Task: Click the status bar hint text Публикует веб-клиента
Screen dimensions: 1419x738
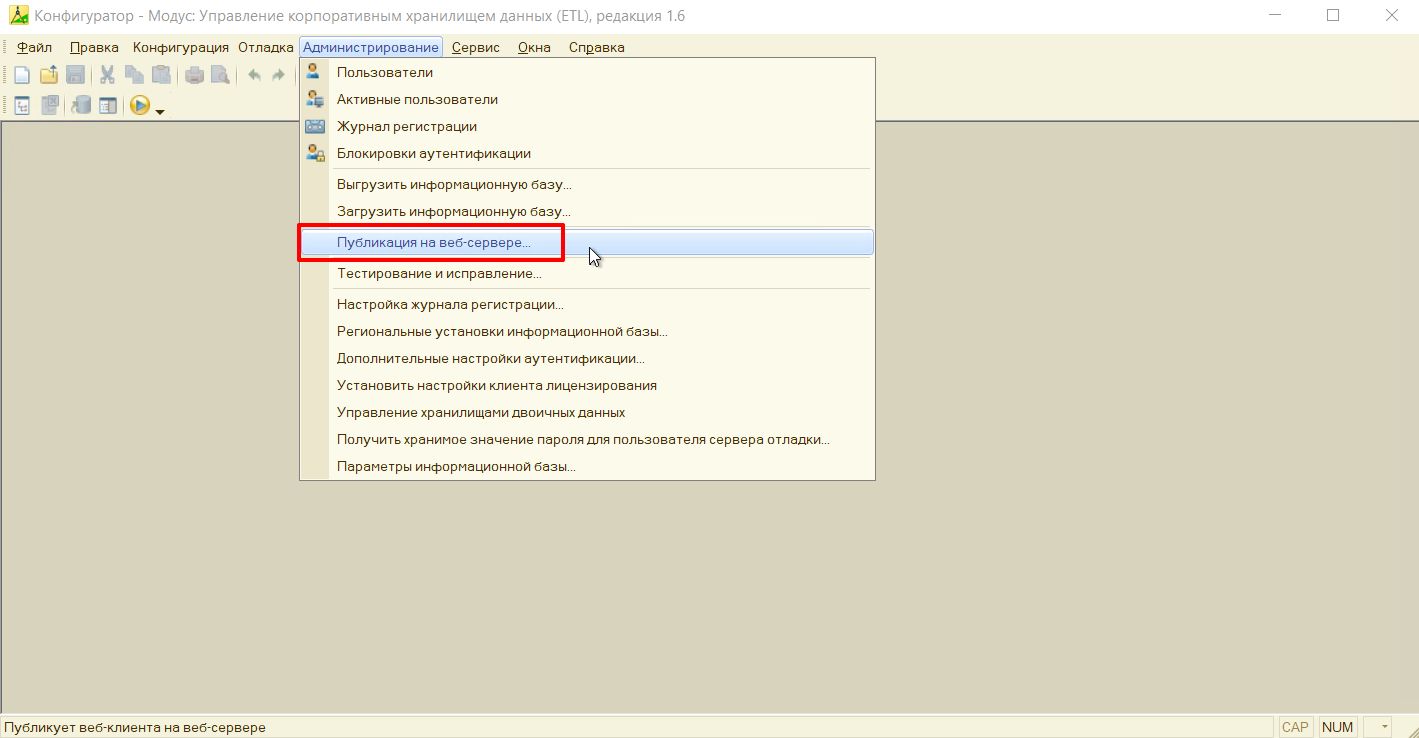Action: click(x=135, y=727)
